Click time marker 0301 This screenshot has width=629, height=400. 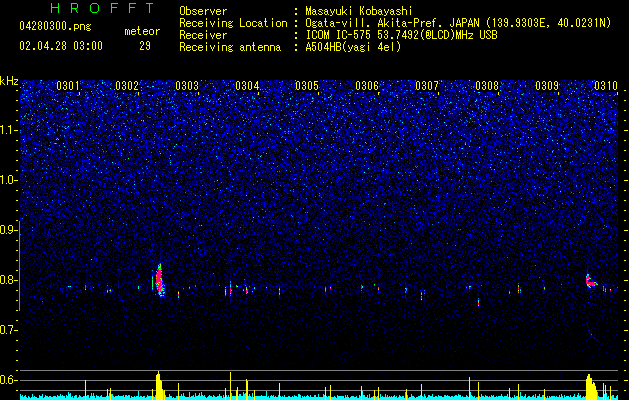(x=68, y=86)
